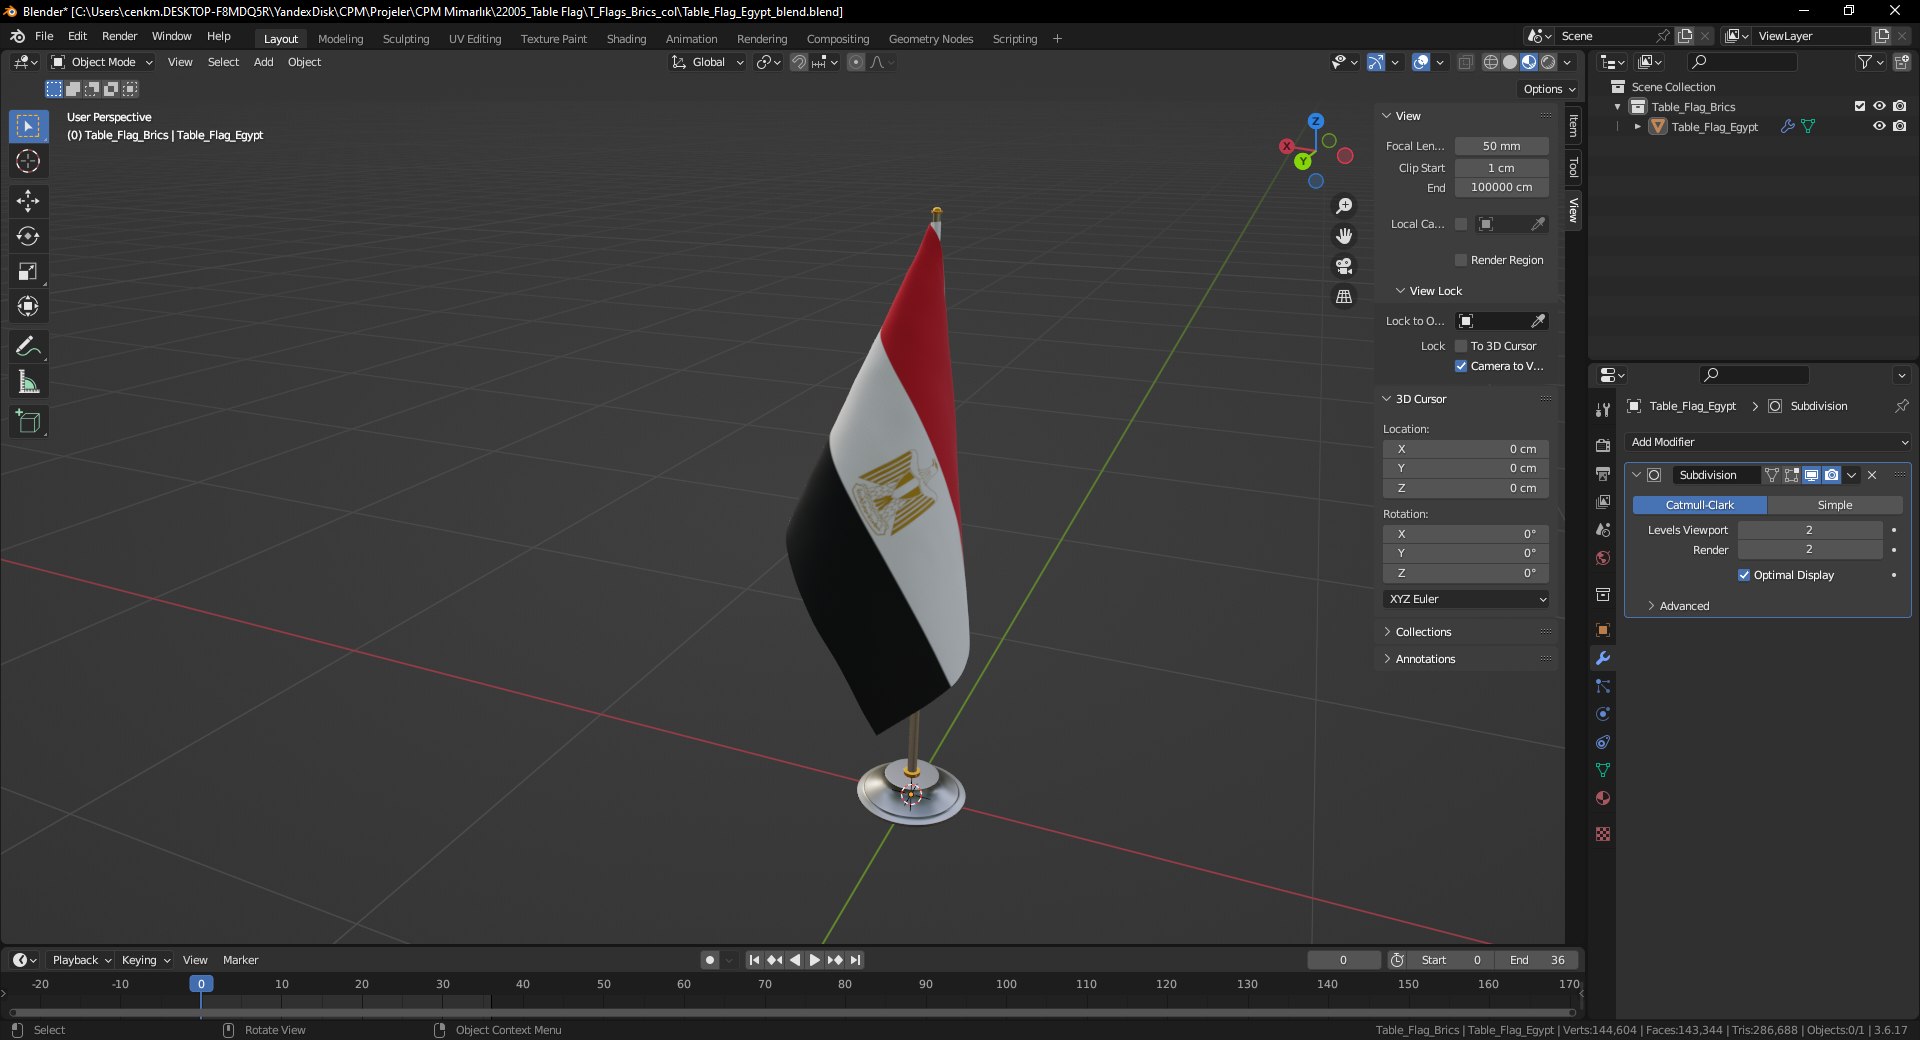Toggle auto keying record button
This screenshot has width=1920, height=1040.
click(x=710, y=960)
